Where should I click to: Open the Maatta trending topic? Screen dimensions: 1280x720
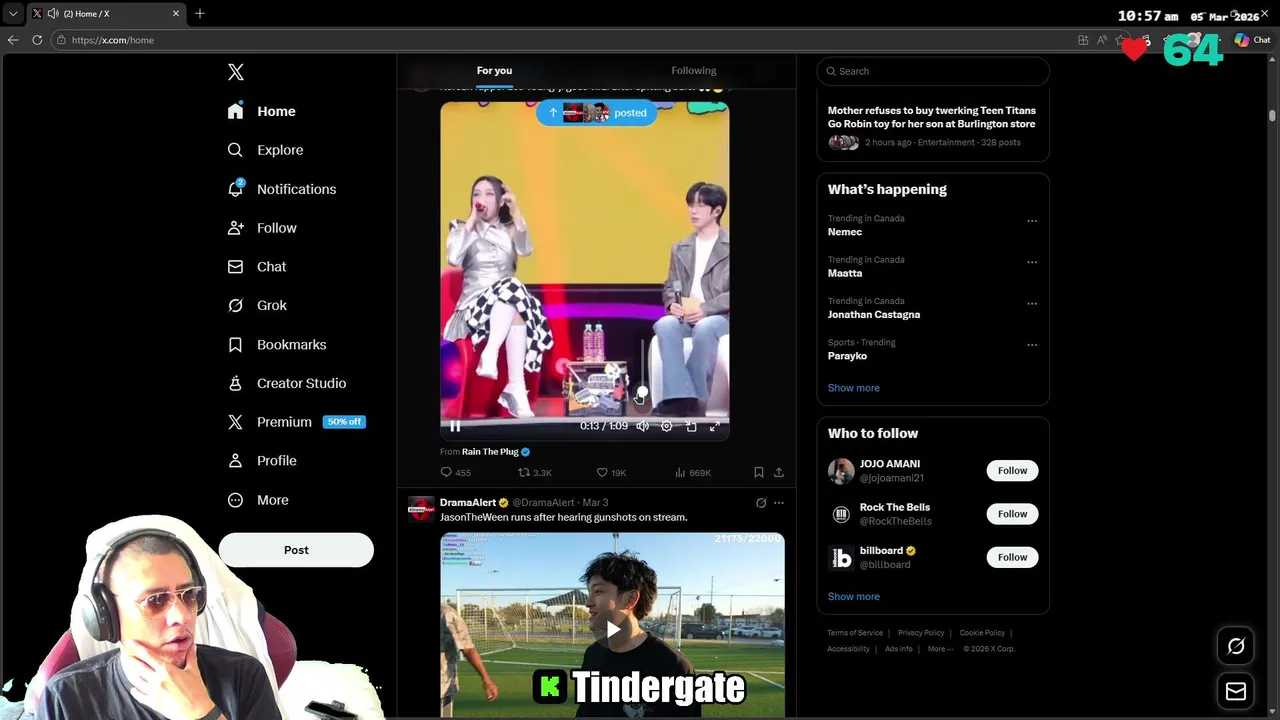point(845,273)
